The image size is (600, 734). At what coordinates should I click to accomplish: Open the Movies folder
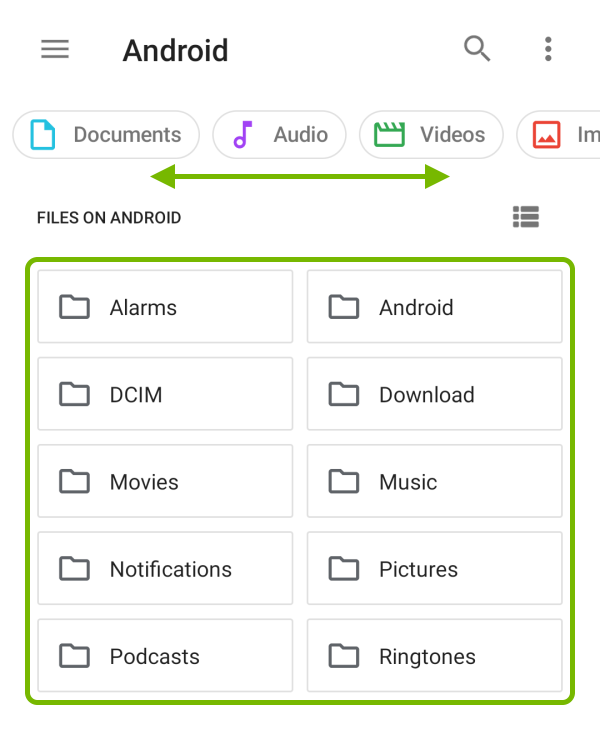pos(165,481)
